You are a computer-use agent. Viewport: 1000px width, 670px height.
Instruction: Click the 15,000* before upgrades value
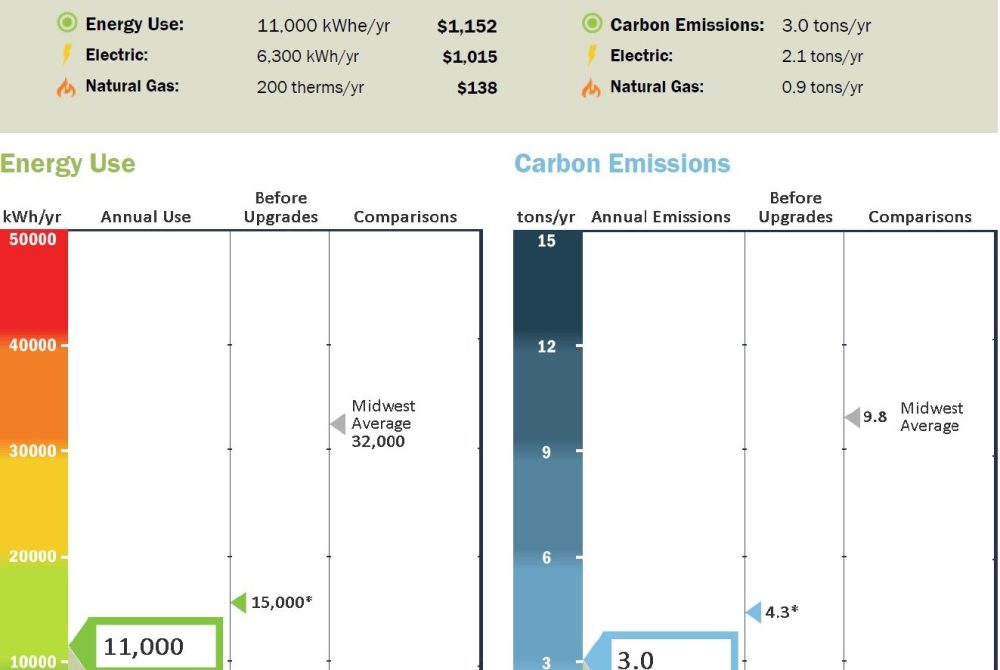point(282,602)
